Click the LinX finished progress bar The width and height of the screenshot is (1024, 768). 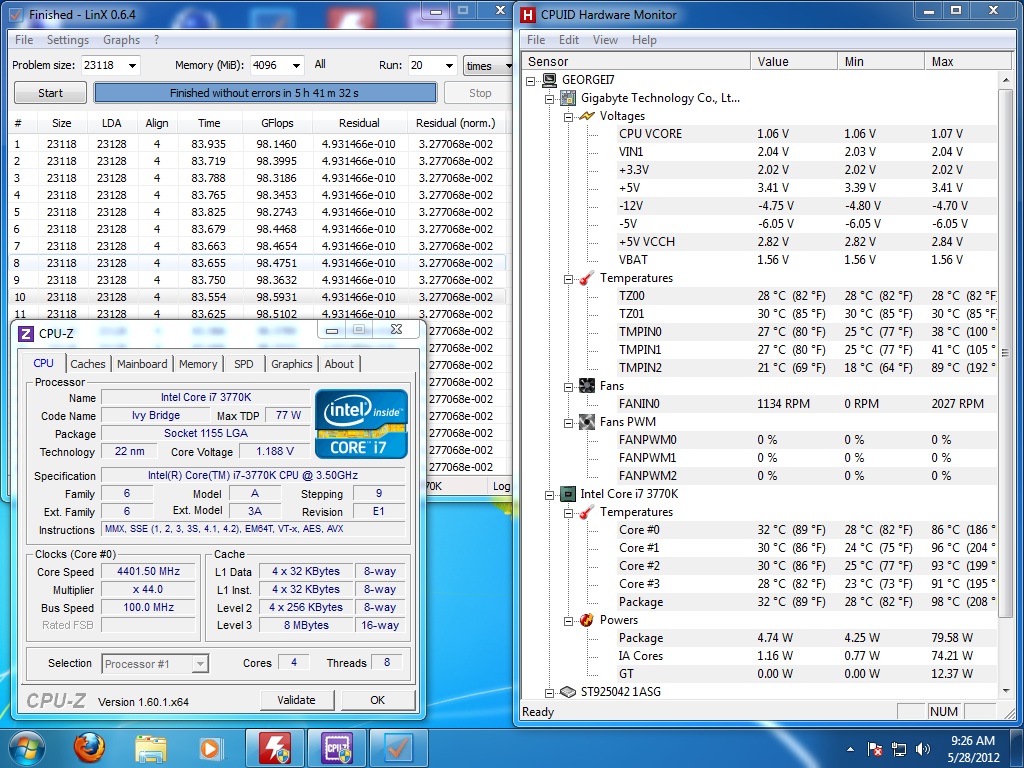coord(265,93)
